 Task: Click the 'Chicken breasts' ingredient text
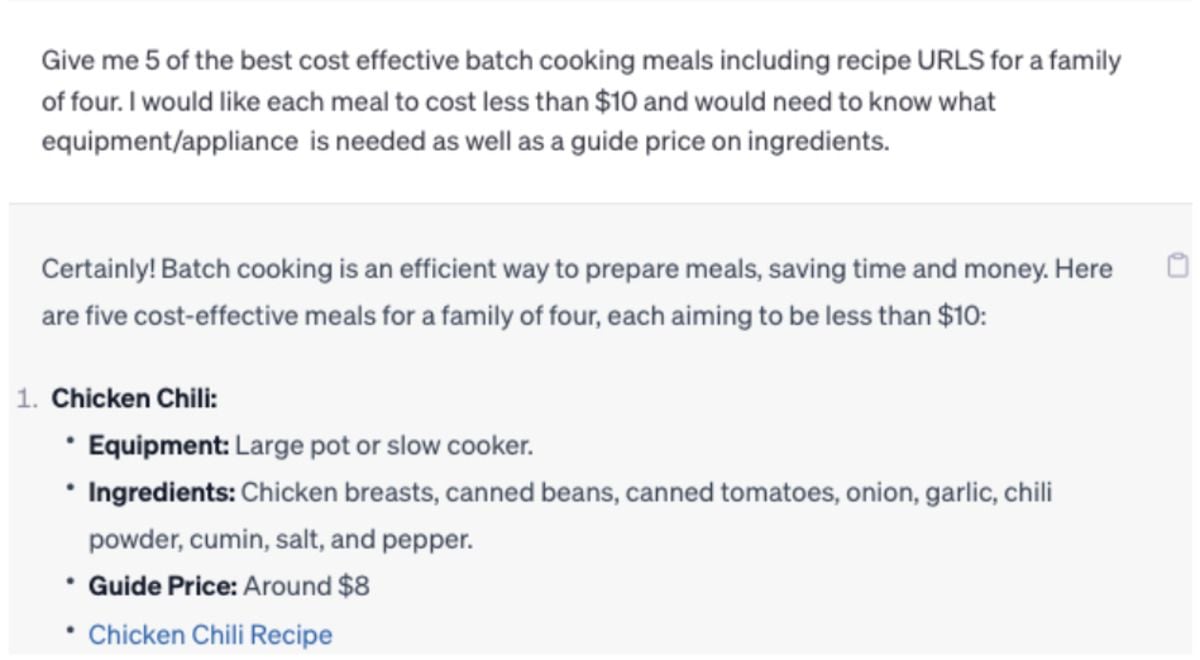click(339, 493)
